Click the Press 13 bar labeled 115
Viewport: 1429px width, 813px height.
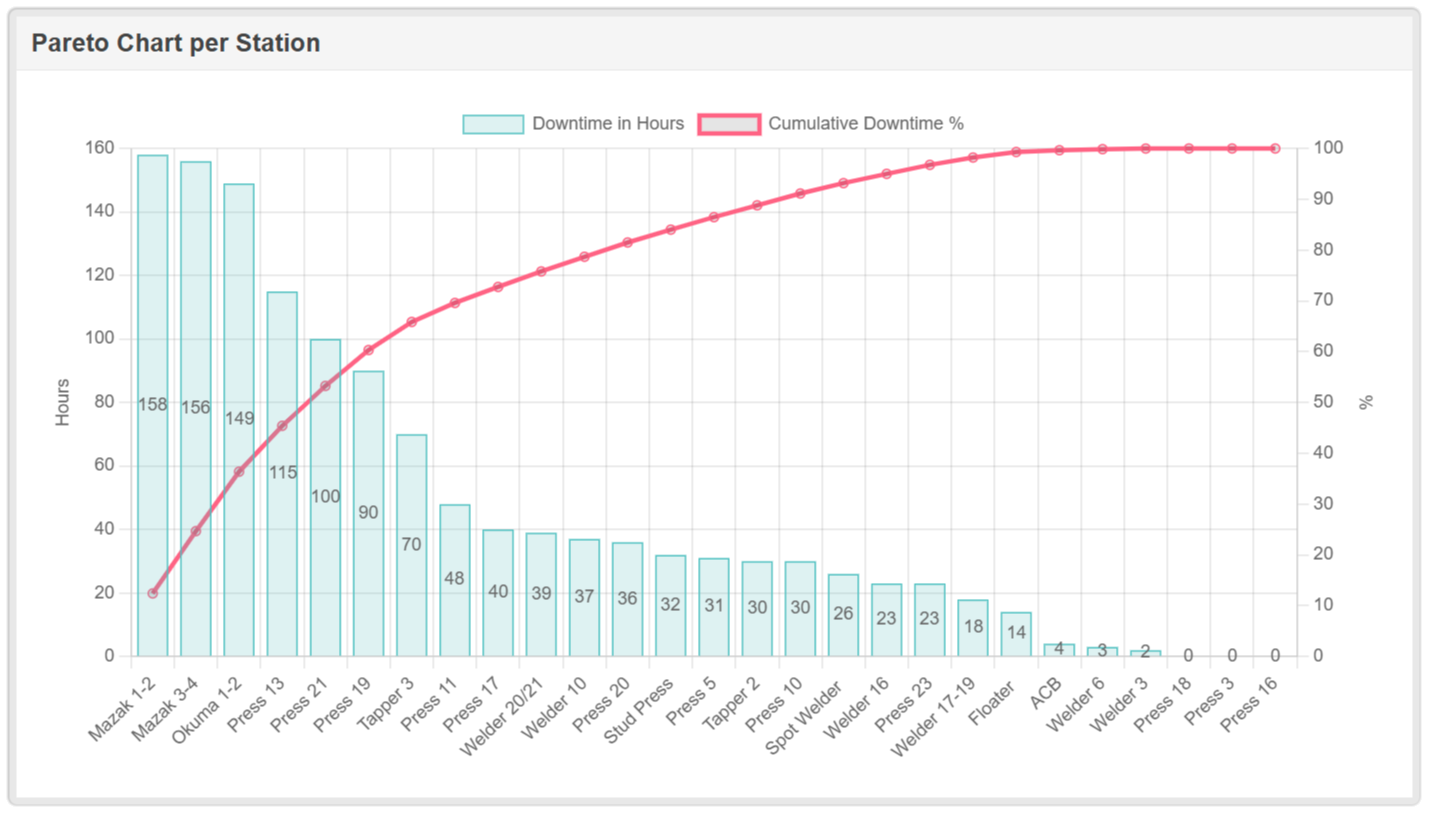282,470
